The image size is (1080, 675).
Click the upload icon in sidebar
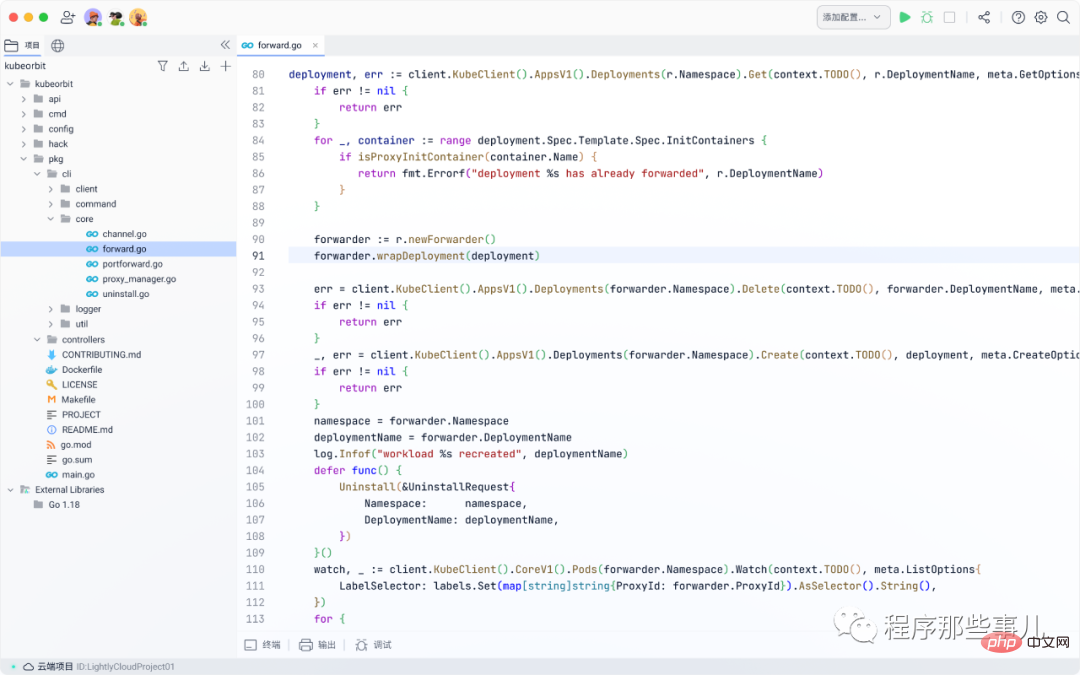coord(184,66)
